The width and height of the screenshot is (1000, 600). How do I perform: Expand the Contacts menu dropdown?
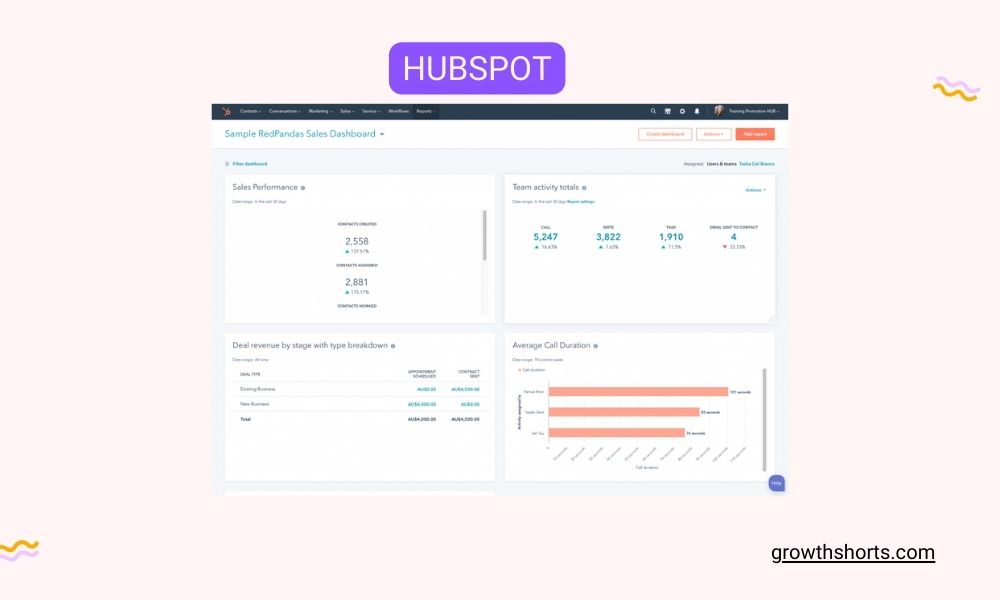point(251,111)
